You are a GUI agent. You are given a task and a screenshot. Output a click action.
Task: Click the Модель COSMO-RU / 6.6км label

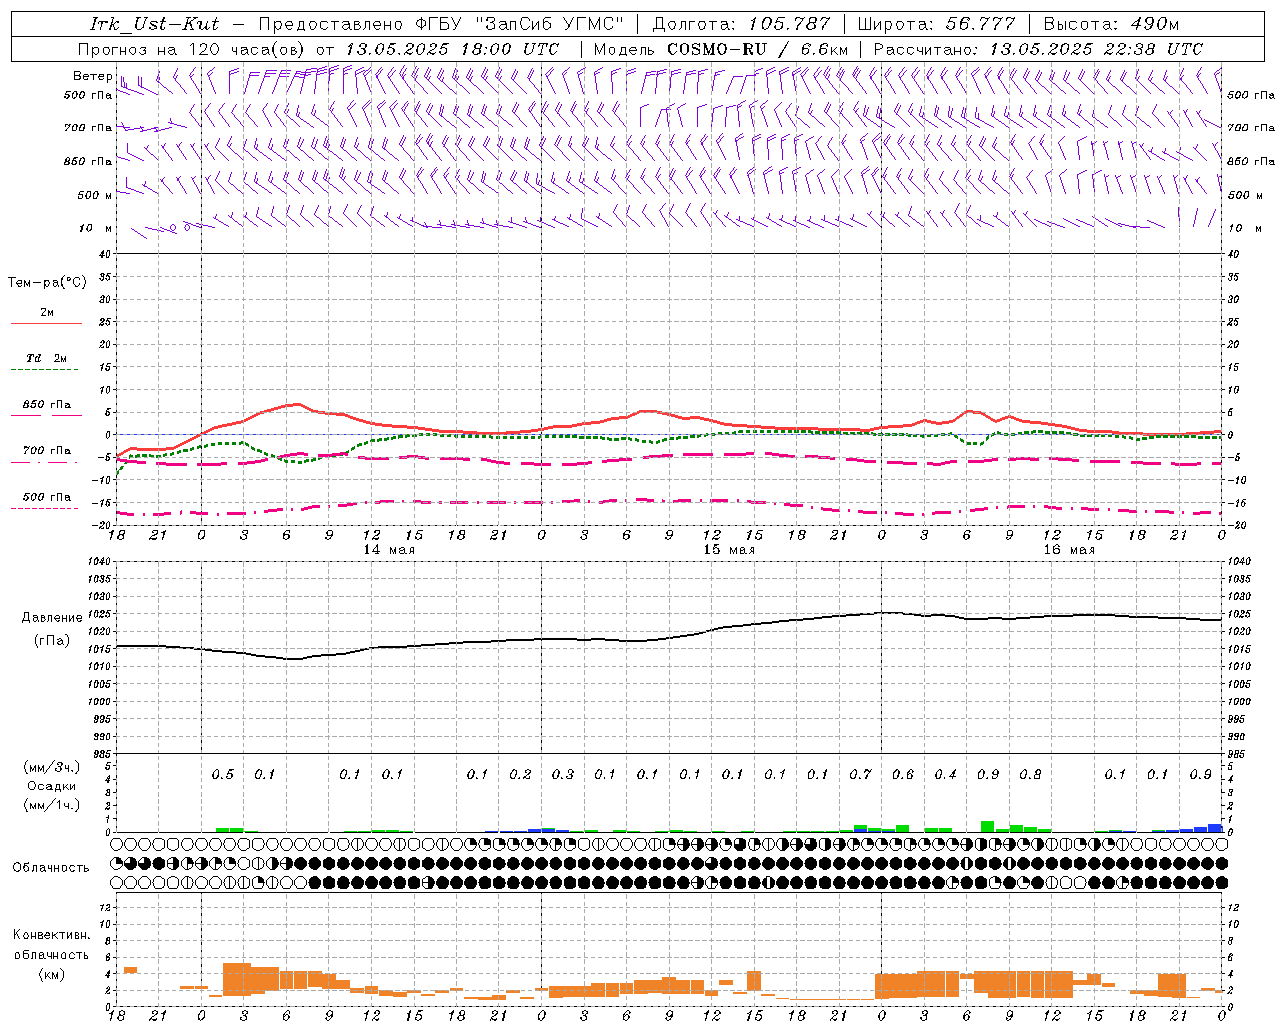click(720, 49)
